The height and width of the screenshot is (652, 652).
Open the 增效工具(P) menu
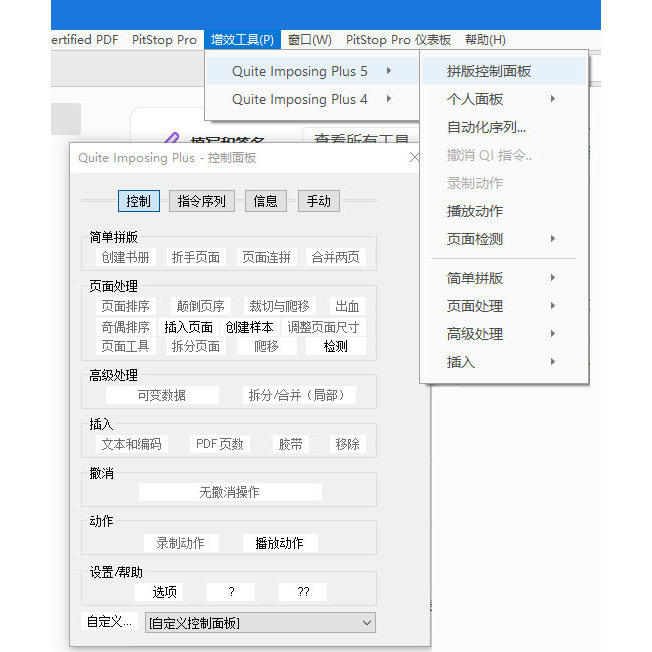242,40
